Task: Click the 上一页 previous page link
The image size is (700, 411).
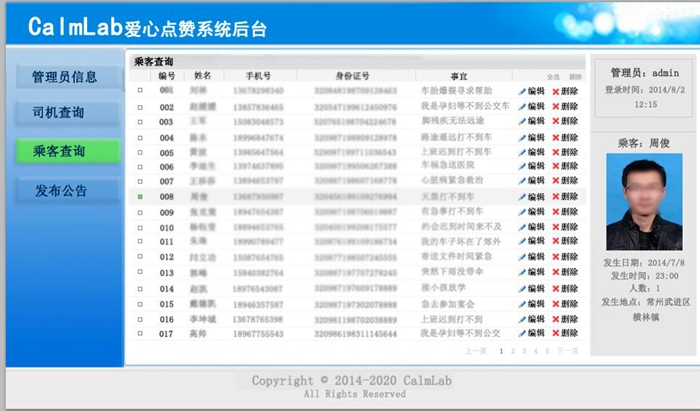Action: click(x=476, y=351)
